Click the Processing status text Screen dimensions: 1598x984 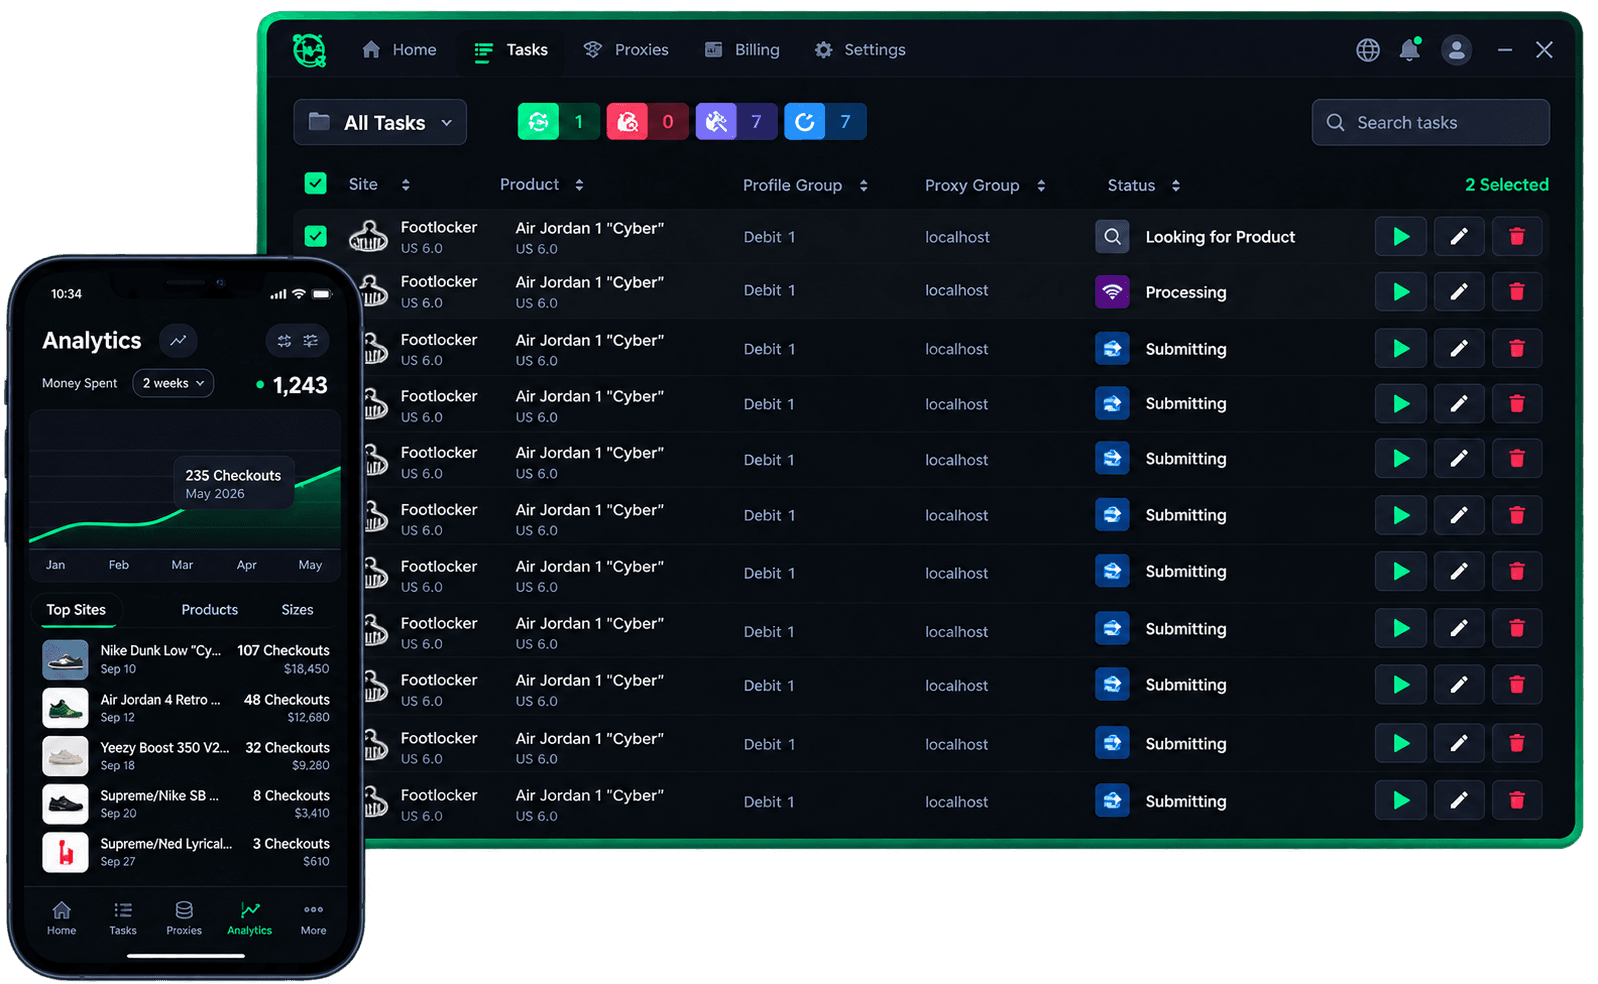coord(1186,292)
